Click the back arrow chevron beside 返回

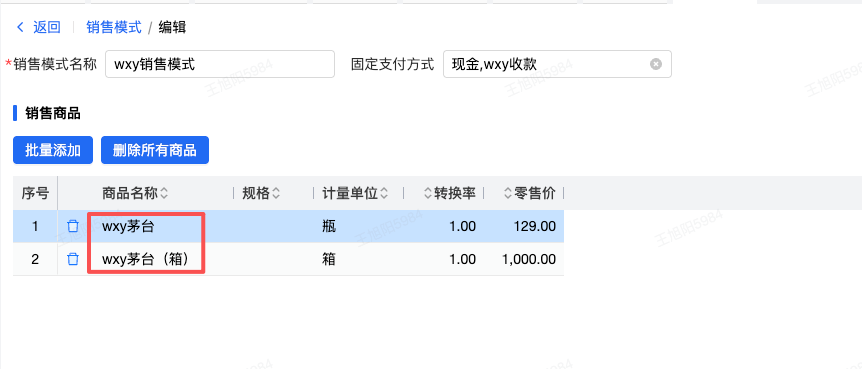(x=20, y=27)
